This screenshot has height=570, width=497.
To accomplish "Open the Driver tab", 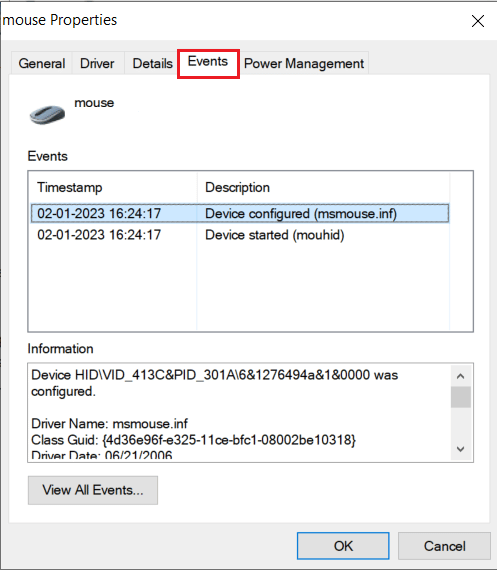I will (x=97, y=64).
